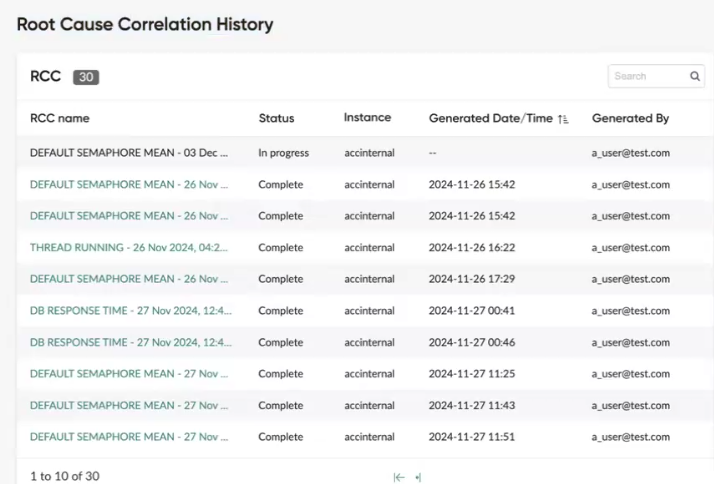
Task: Click the RCC count badge showing 30
Action: [86, 77]
